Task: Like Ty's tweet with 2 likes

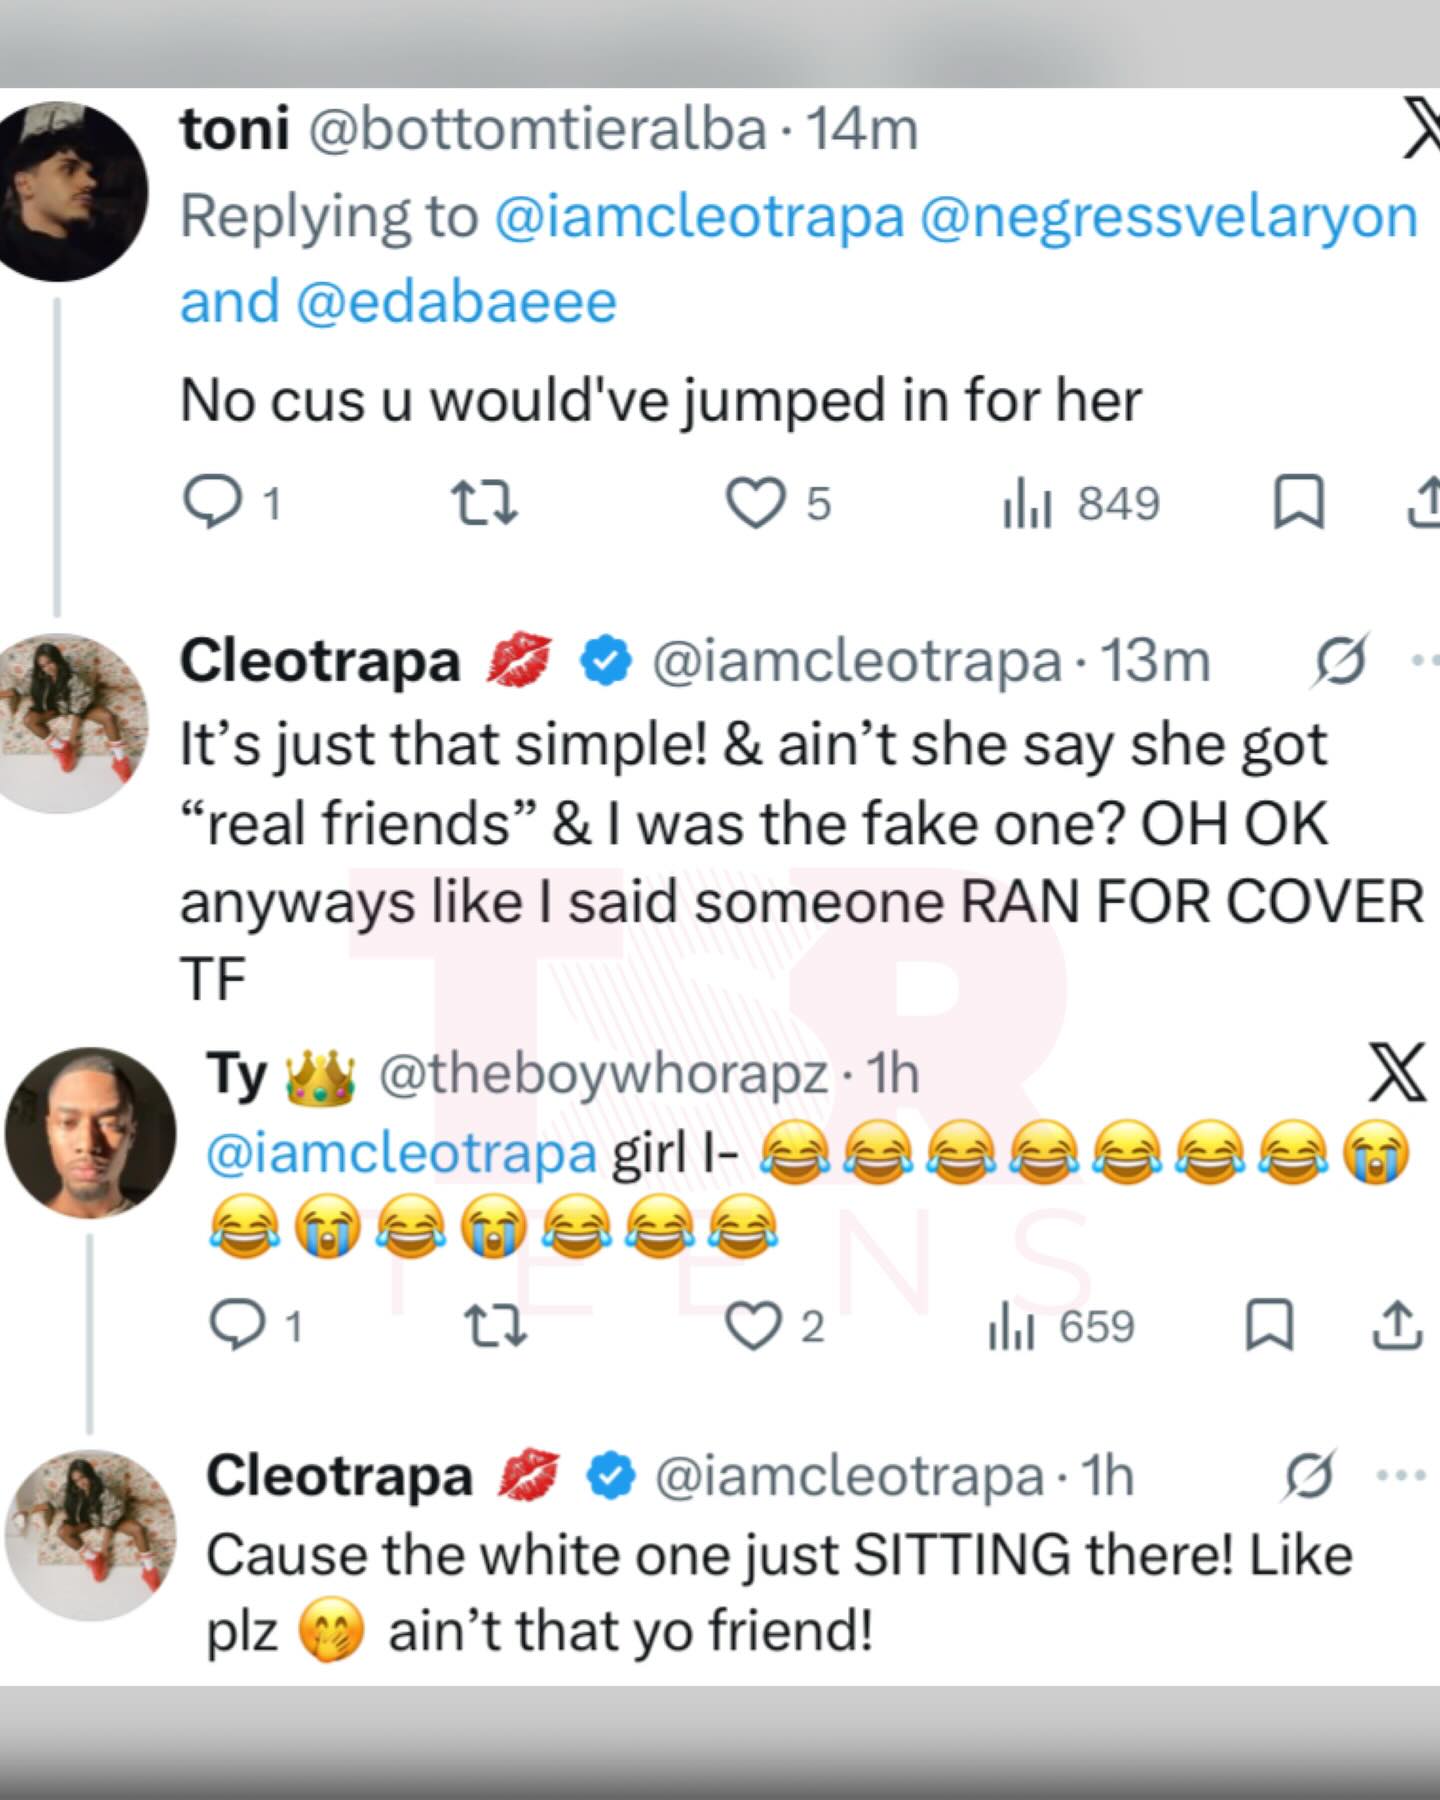Action: 755,1327
